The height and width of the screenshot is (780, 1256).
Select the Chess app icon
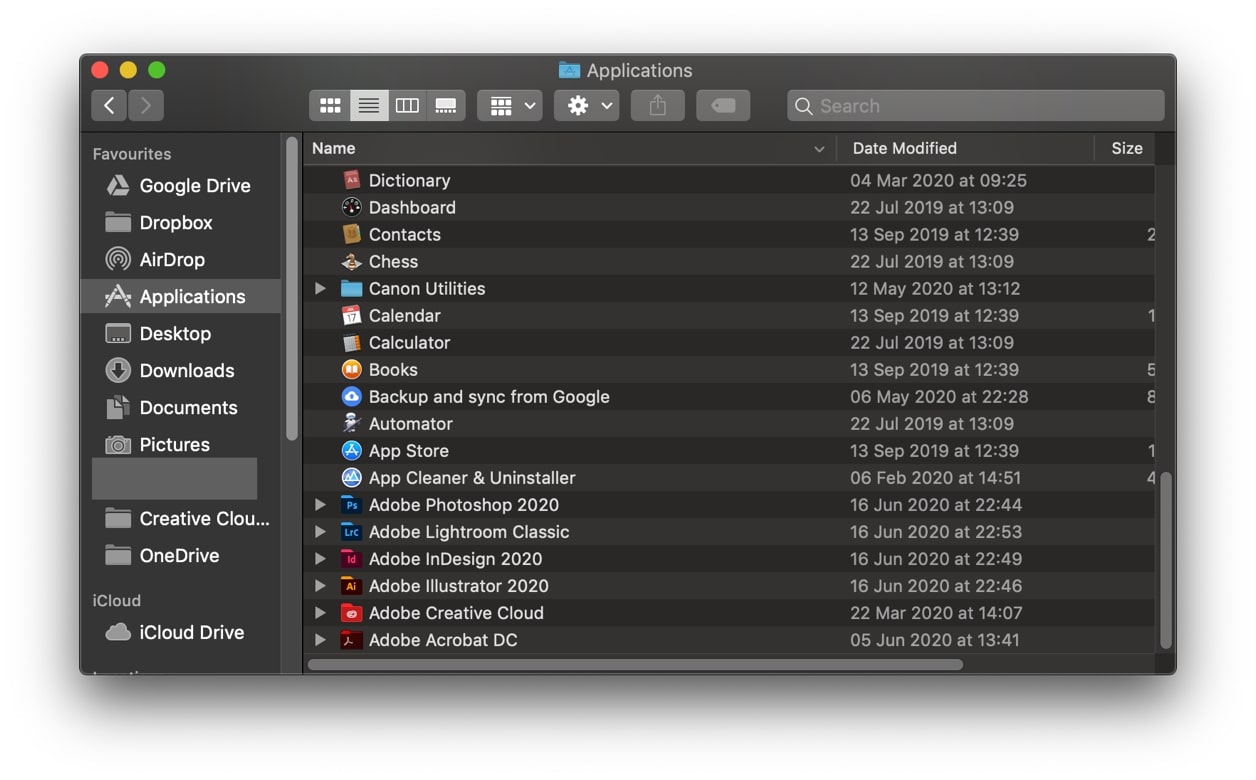tap(351, 261)
